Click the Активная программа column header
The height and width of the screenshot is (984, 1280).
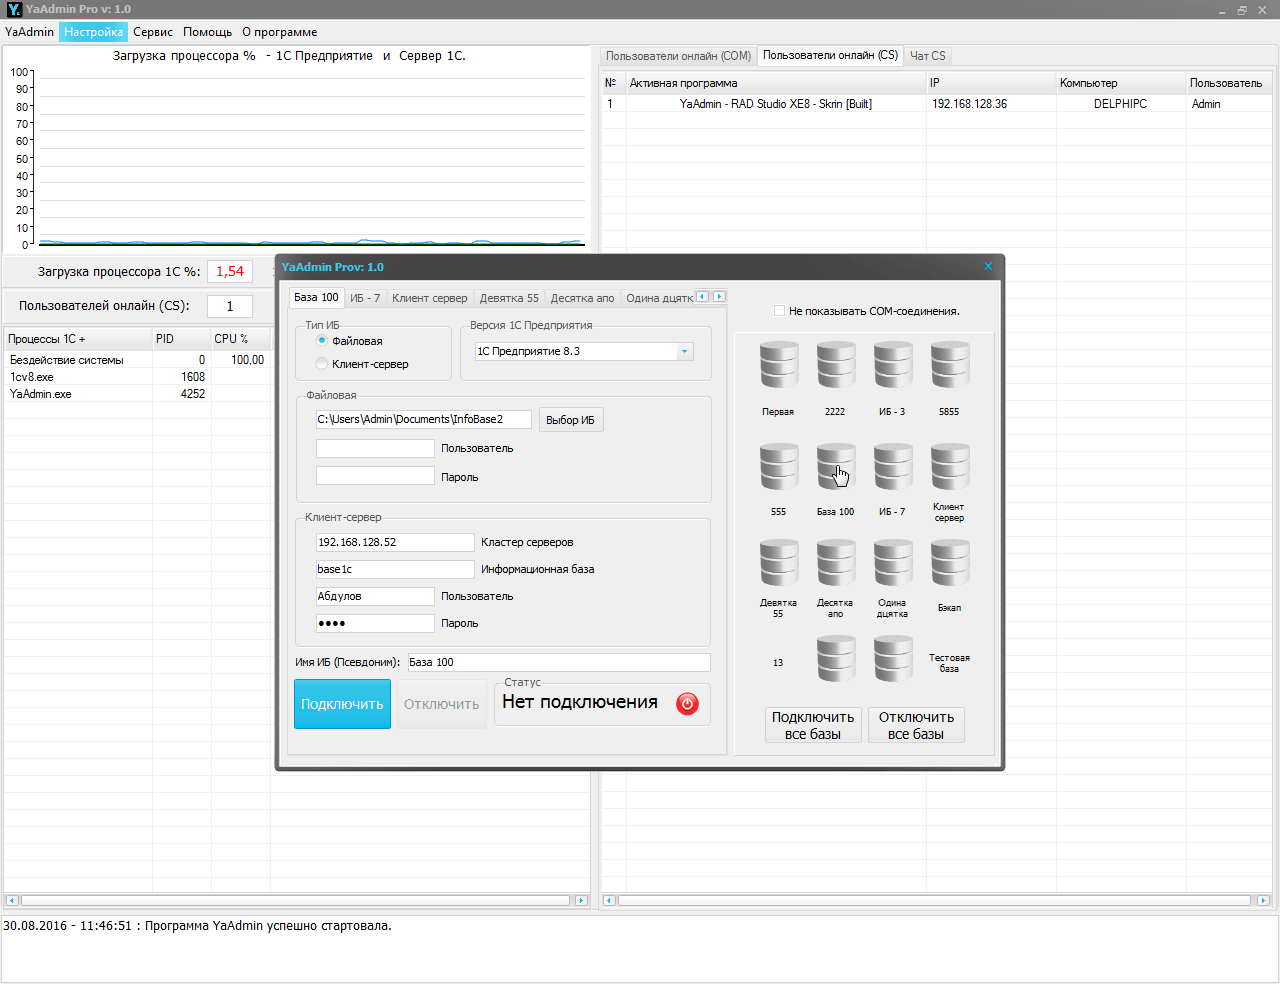point(776,83)
